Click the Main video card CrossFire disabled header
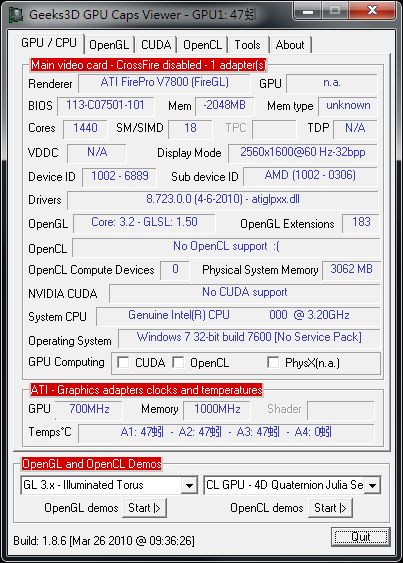 (x=148, y=65)
